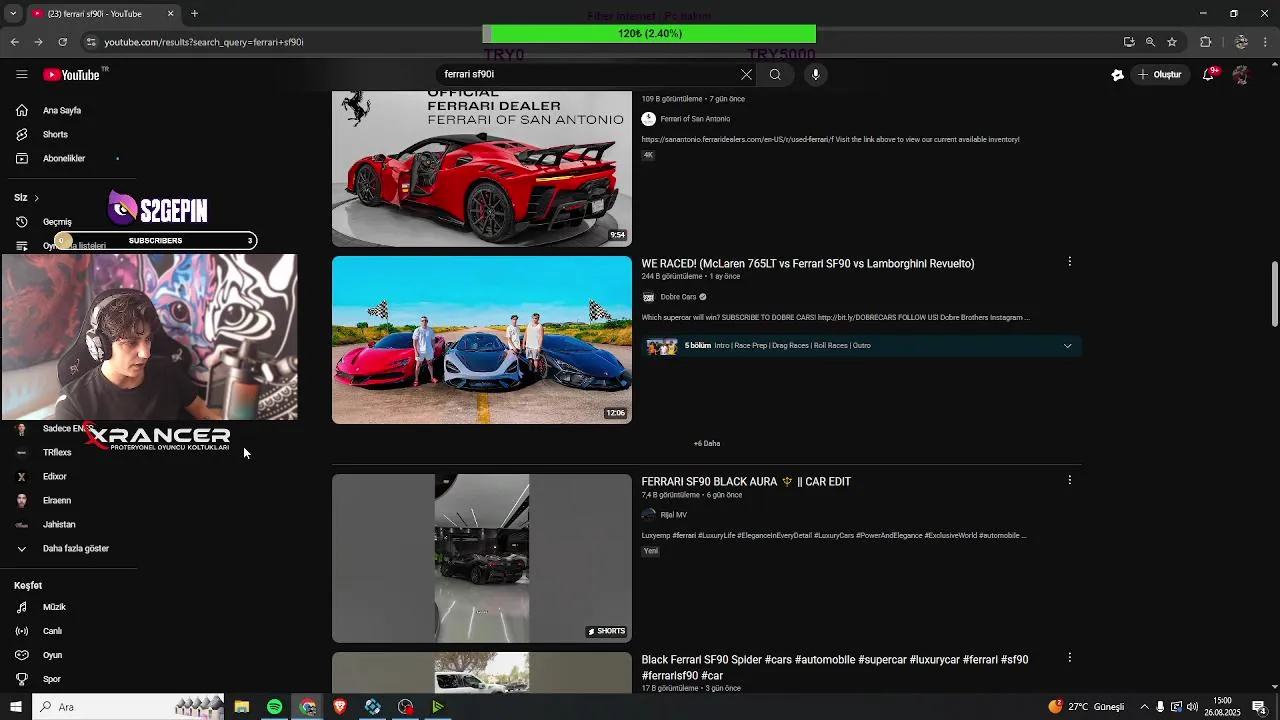This screenshot has height=720, width=1280.
Task: Play the FERRARI SF90 BLACK AURA Shorts thumbnail
Action: (482, 558)
